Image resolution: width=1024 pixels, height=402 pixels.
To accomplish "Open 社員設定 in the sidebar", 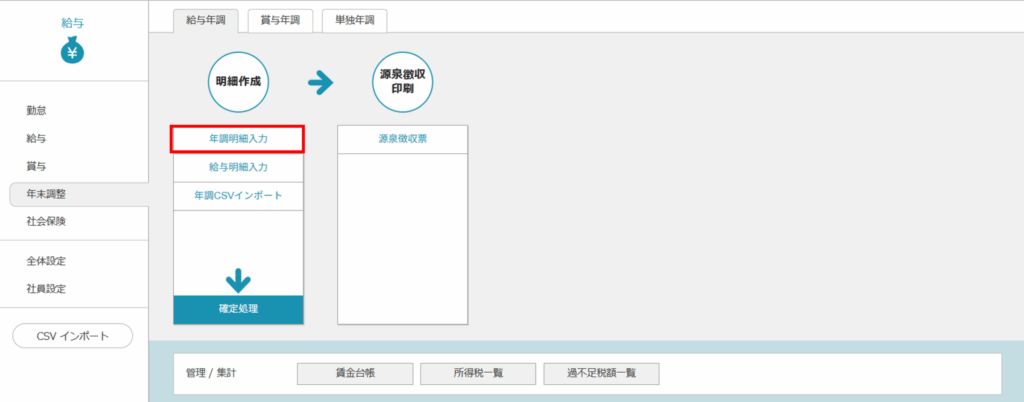I will pos(46,289).
